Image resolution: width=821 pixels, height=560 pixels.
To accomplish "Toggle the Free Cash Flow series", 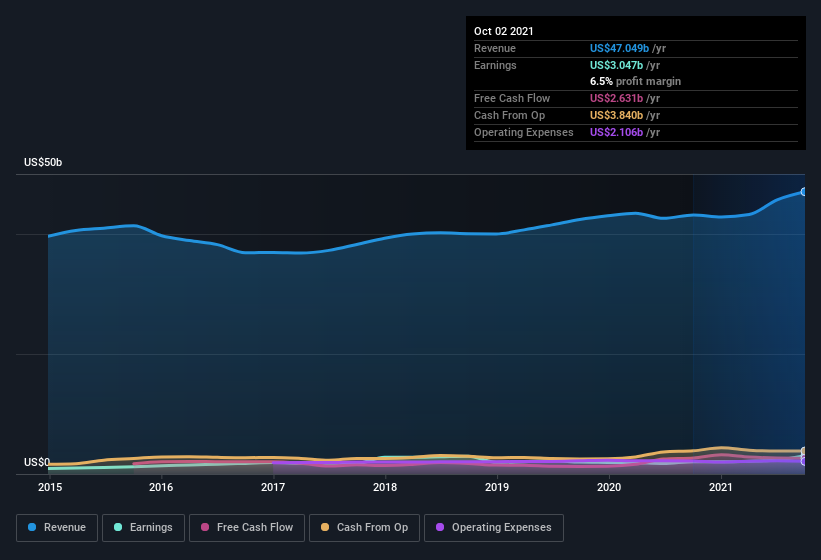I will (247, 528).
